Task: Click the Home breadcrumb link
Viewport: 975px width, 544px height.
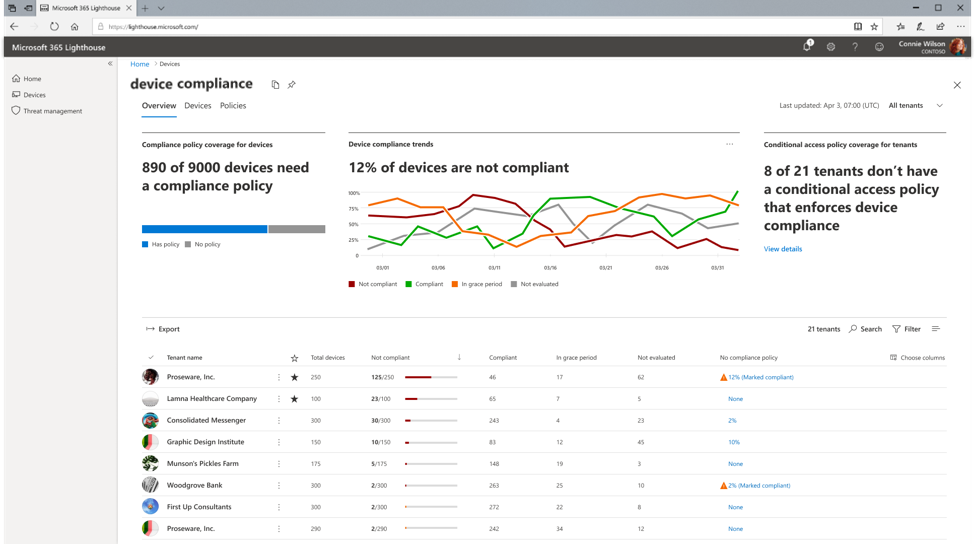Action: [139, 64]
